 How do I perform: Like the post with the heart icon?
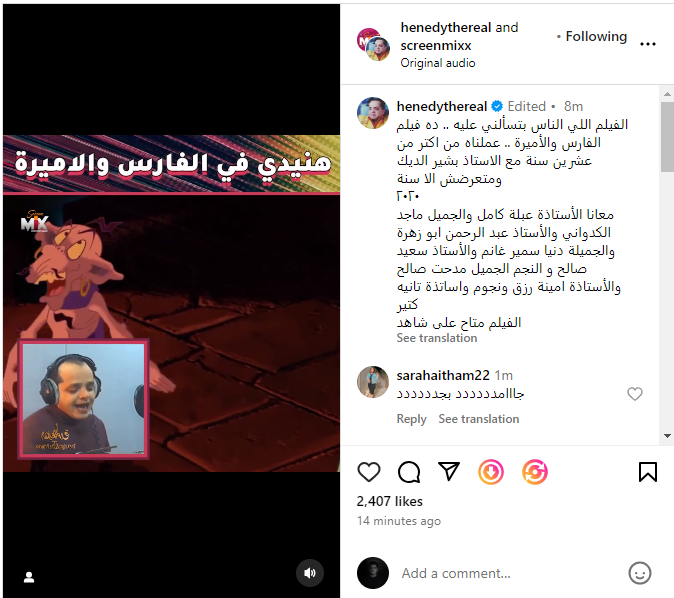point(369,472)
